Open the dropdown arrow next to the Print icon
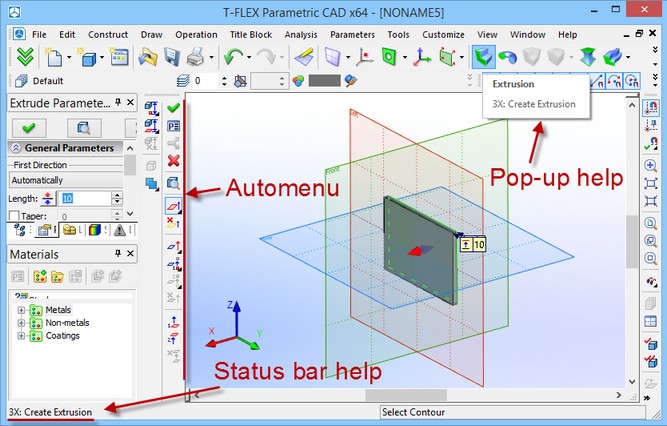Viewport: 667px width, 426px height. click(211, 57)
